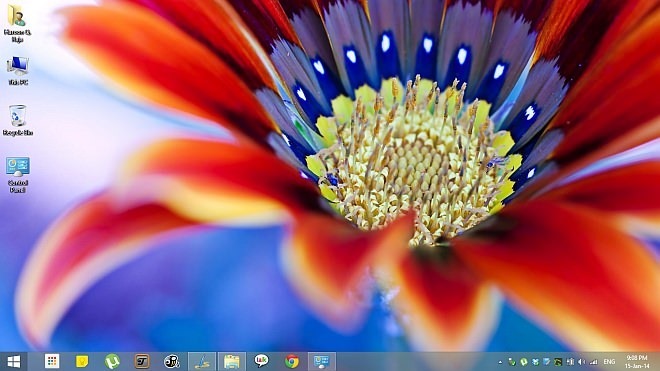Click the blue flag action center tray icon

click(x=546, y=362)
